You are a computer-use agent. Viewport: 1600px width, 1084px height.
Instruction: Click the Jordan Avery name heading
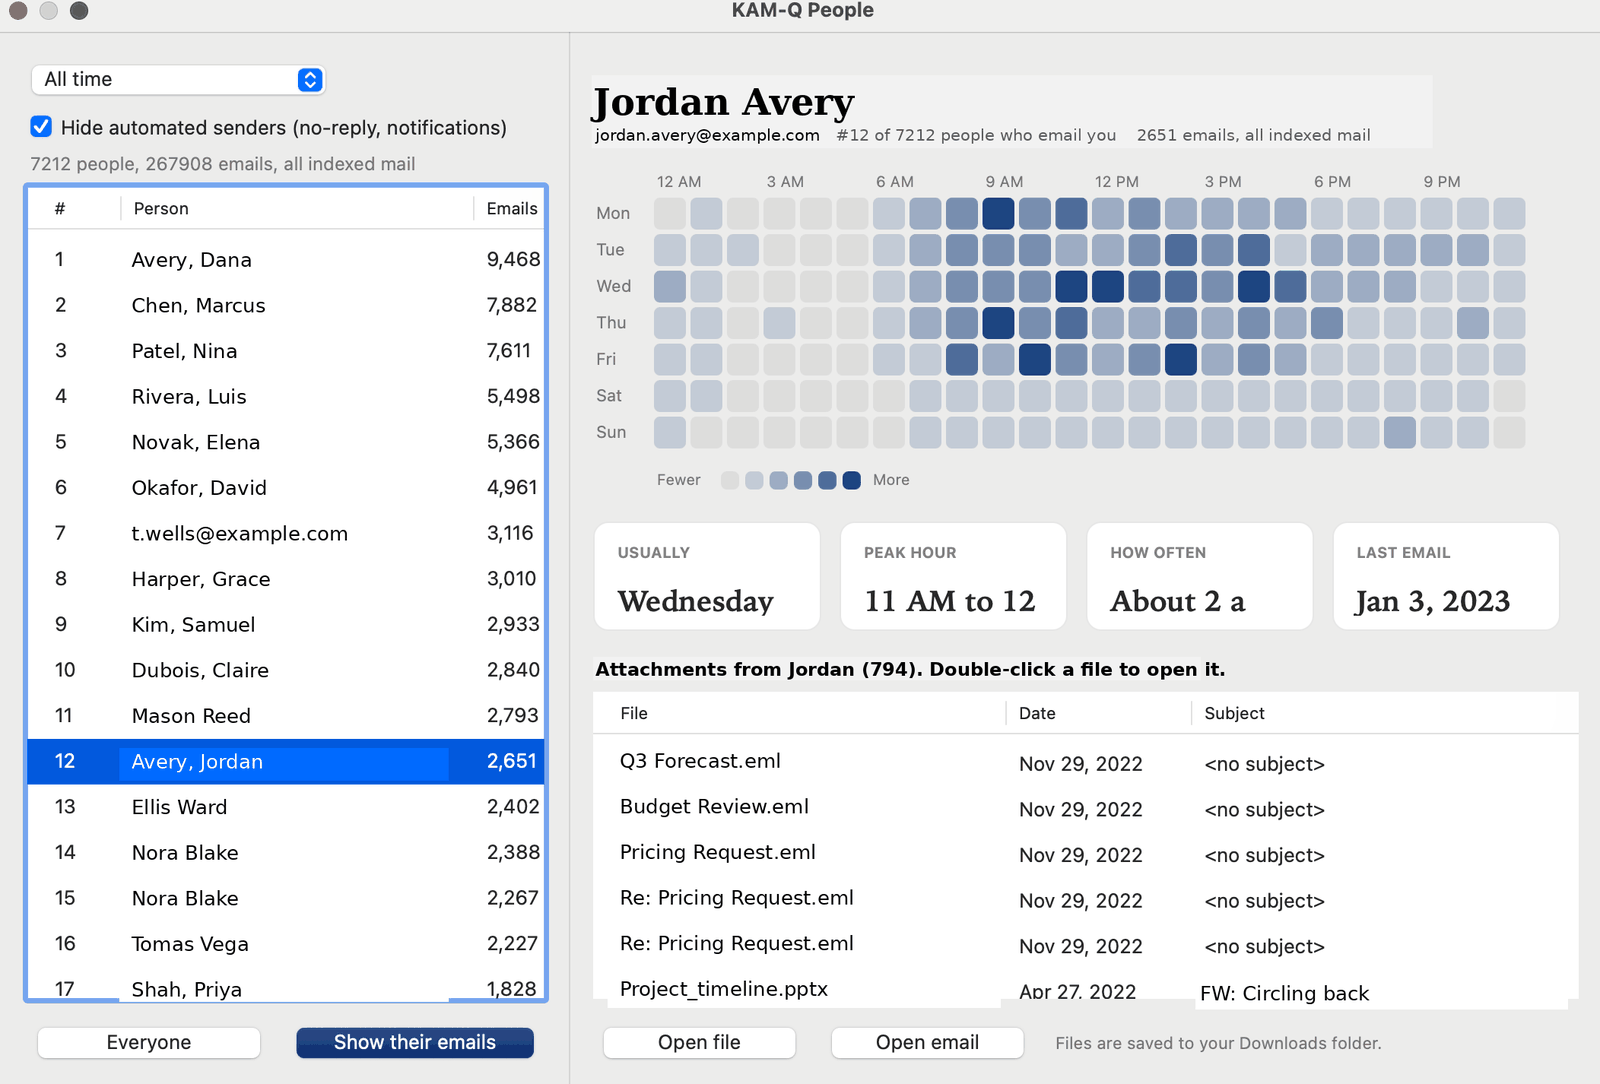(x=723, y=101)
